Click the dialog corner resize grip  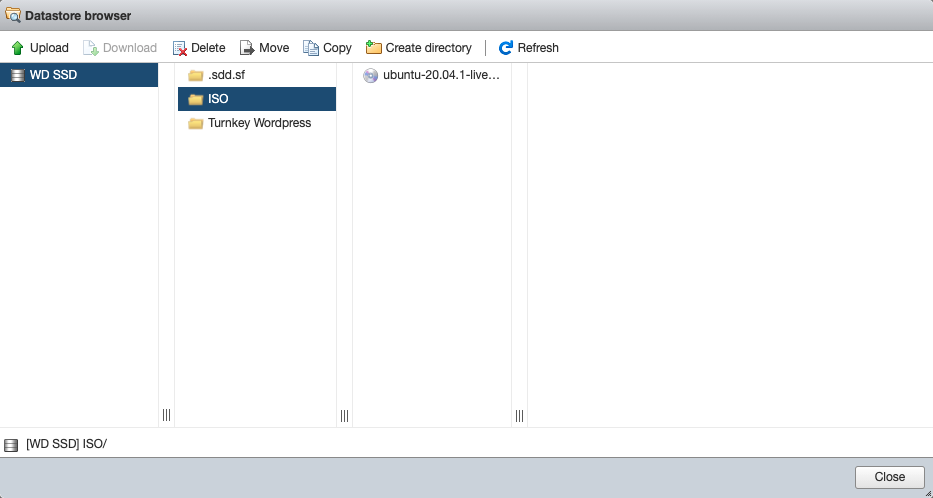click(x=928, y=493)
